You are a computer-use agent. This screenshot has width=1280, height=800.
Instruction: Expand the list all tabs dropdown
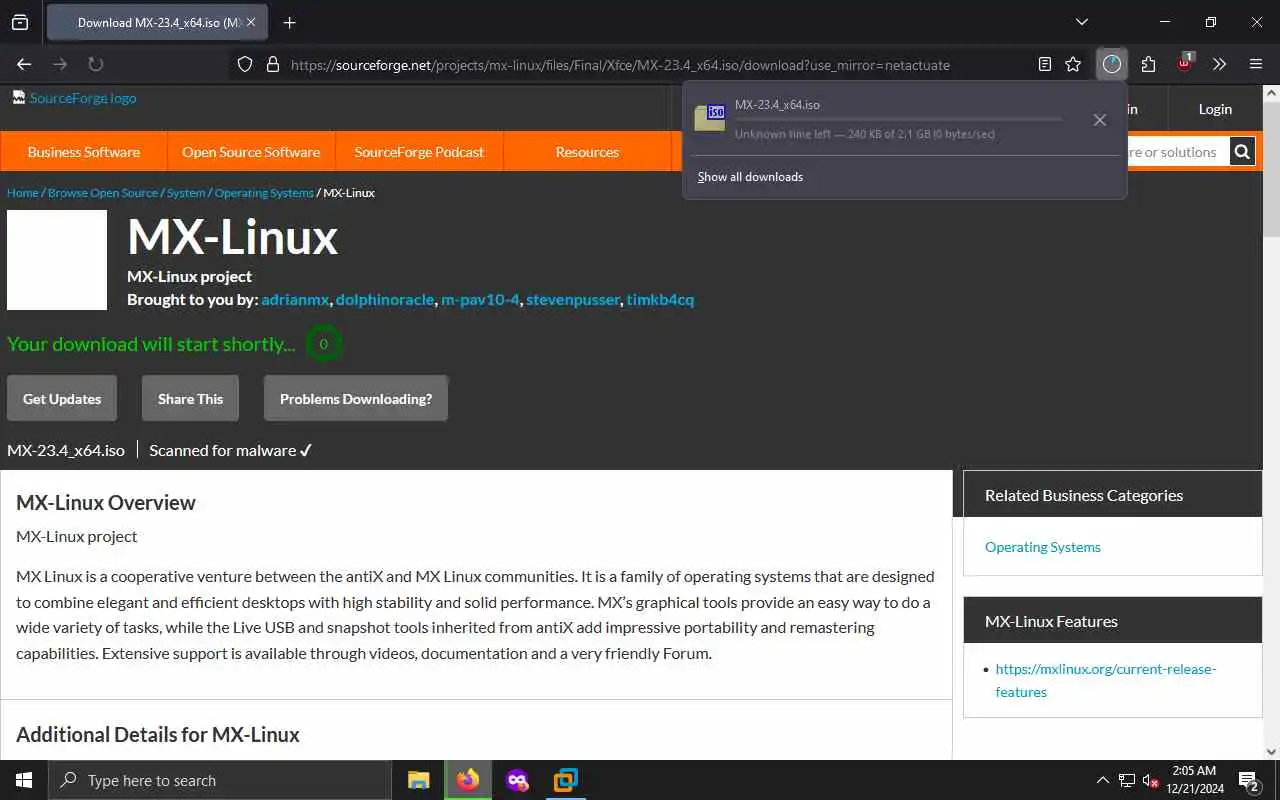coord(1082,22)
